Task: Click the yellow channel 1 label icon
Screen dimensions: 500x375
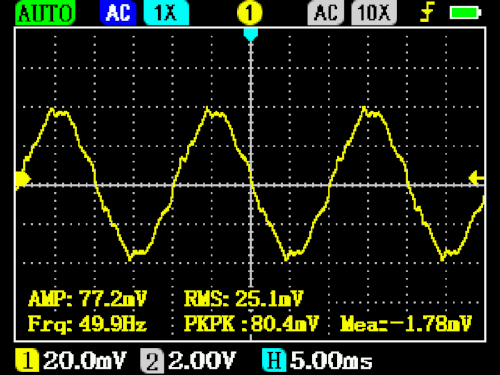Action: 27,361
